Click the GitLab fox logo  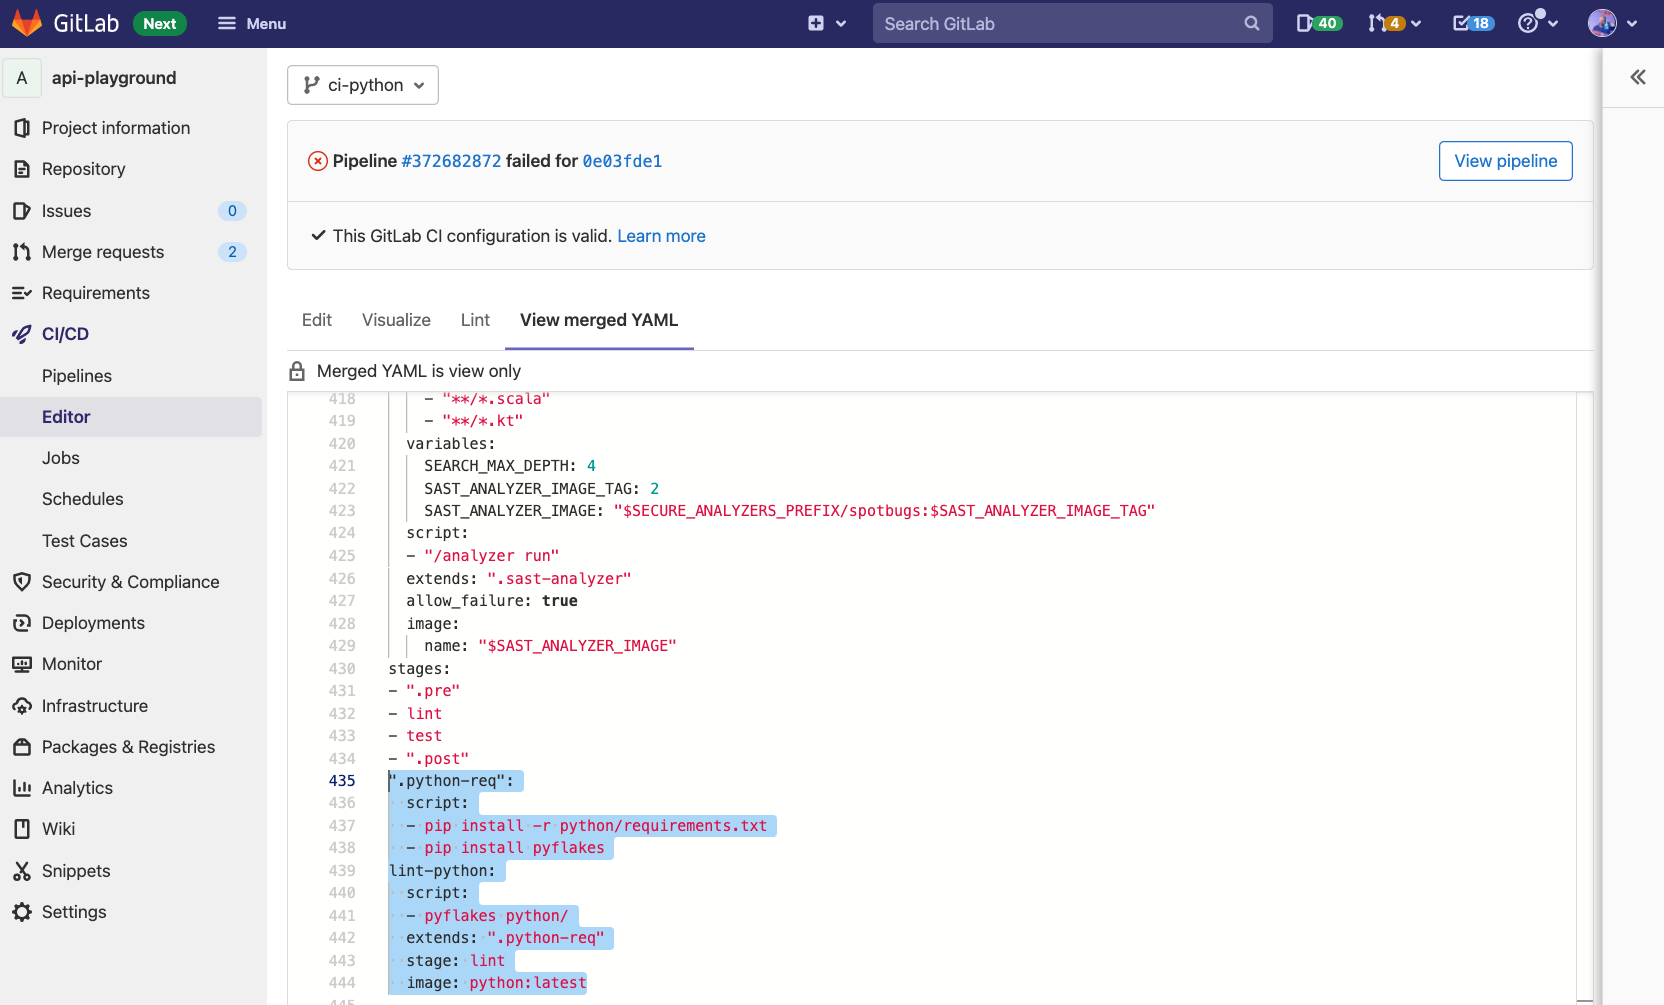coord(27,23)
